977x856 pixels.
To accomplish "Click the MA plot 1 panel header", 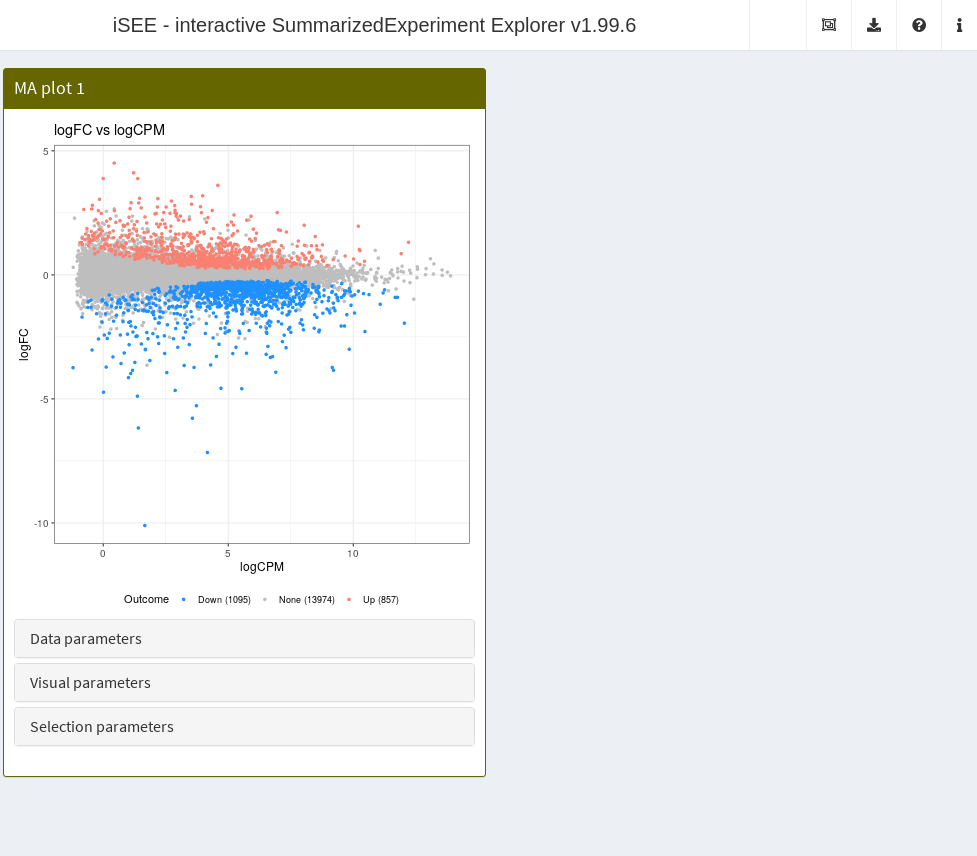I will (244, 89).
